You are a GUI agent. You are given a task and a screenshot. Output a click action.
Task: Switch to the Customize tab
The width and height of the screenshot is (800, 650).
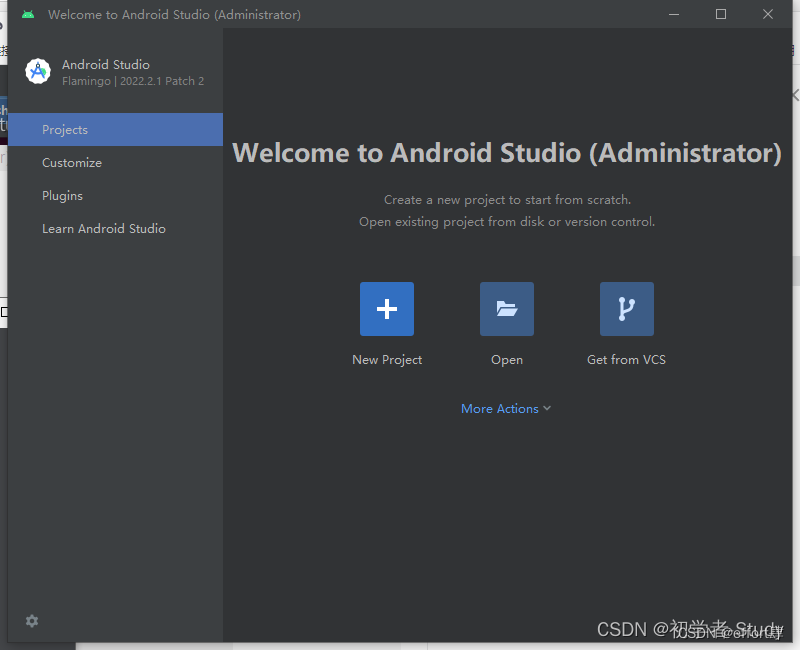[x=115, y=163]
